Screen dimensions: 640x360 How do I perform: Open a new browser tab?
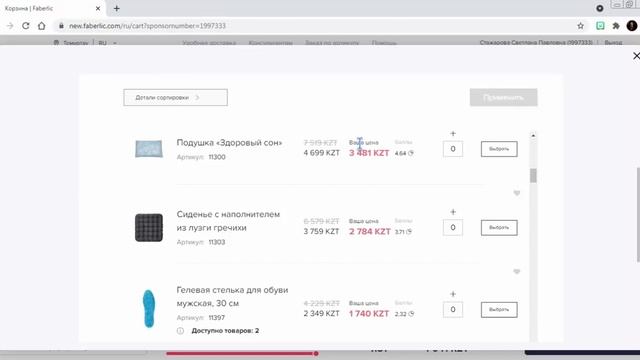(117, 8)
